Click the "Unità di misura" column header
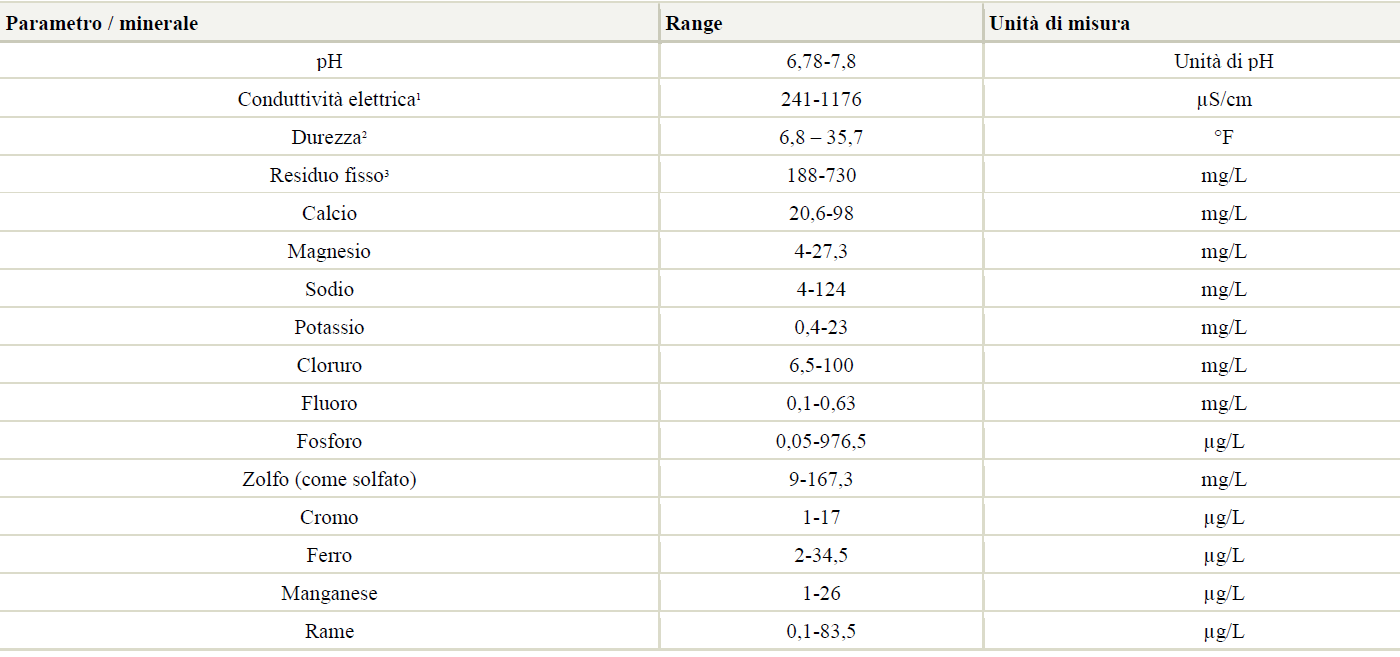This screenshot has width=1400, height=657. pos(1060,24)
